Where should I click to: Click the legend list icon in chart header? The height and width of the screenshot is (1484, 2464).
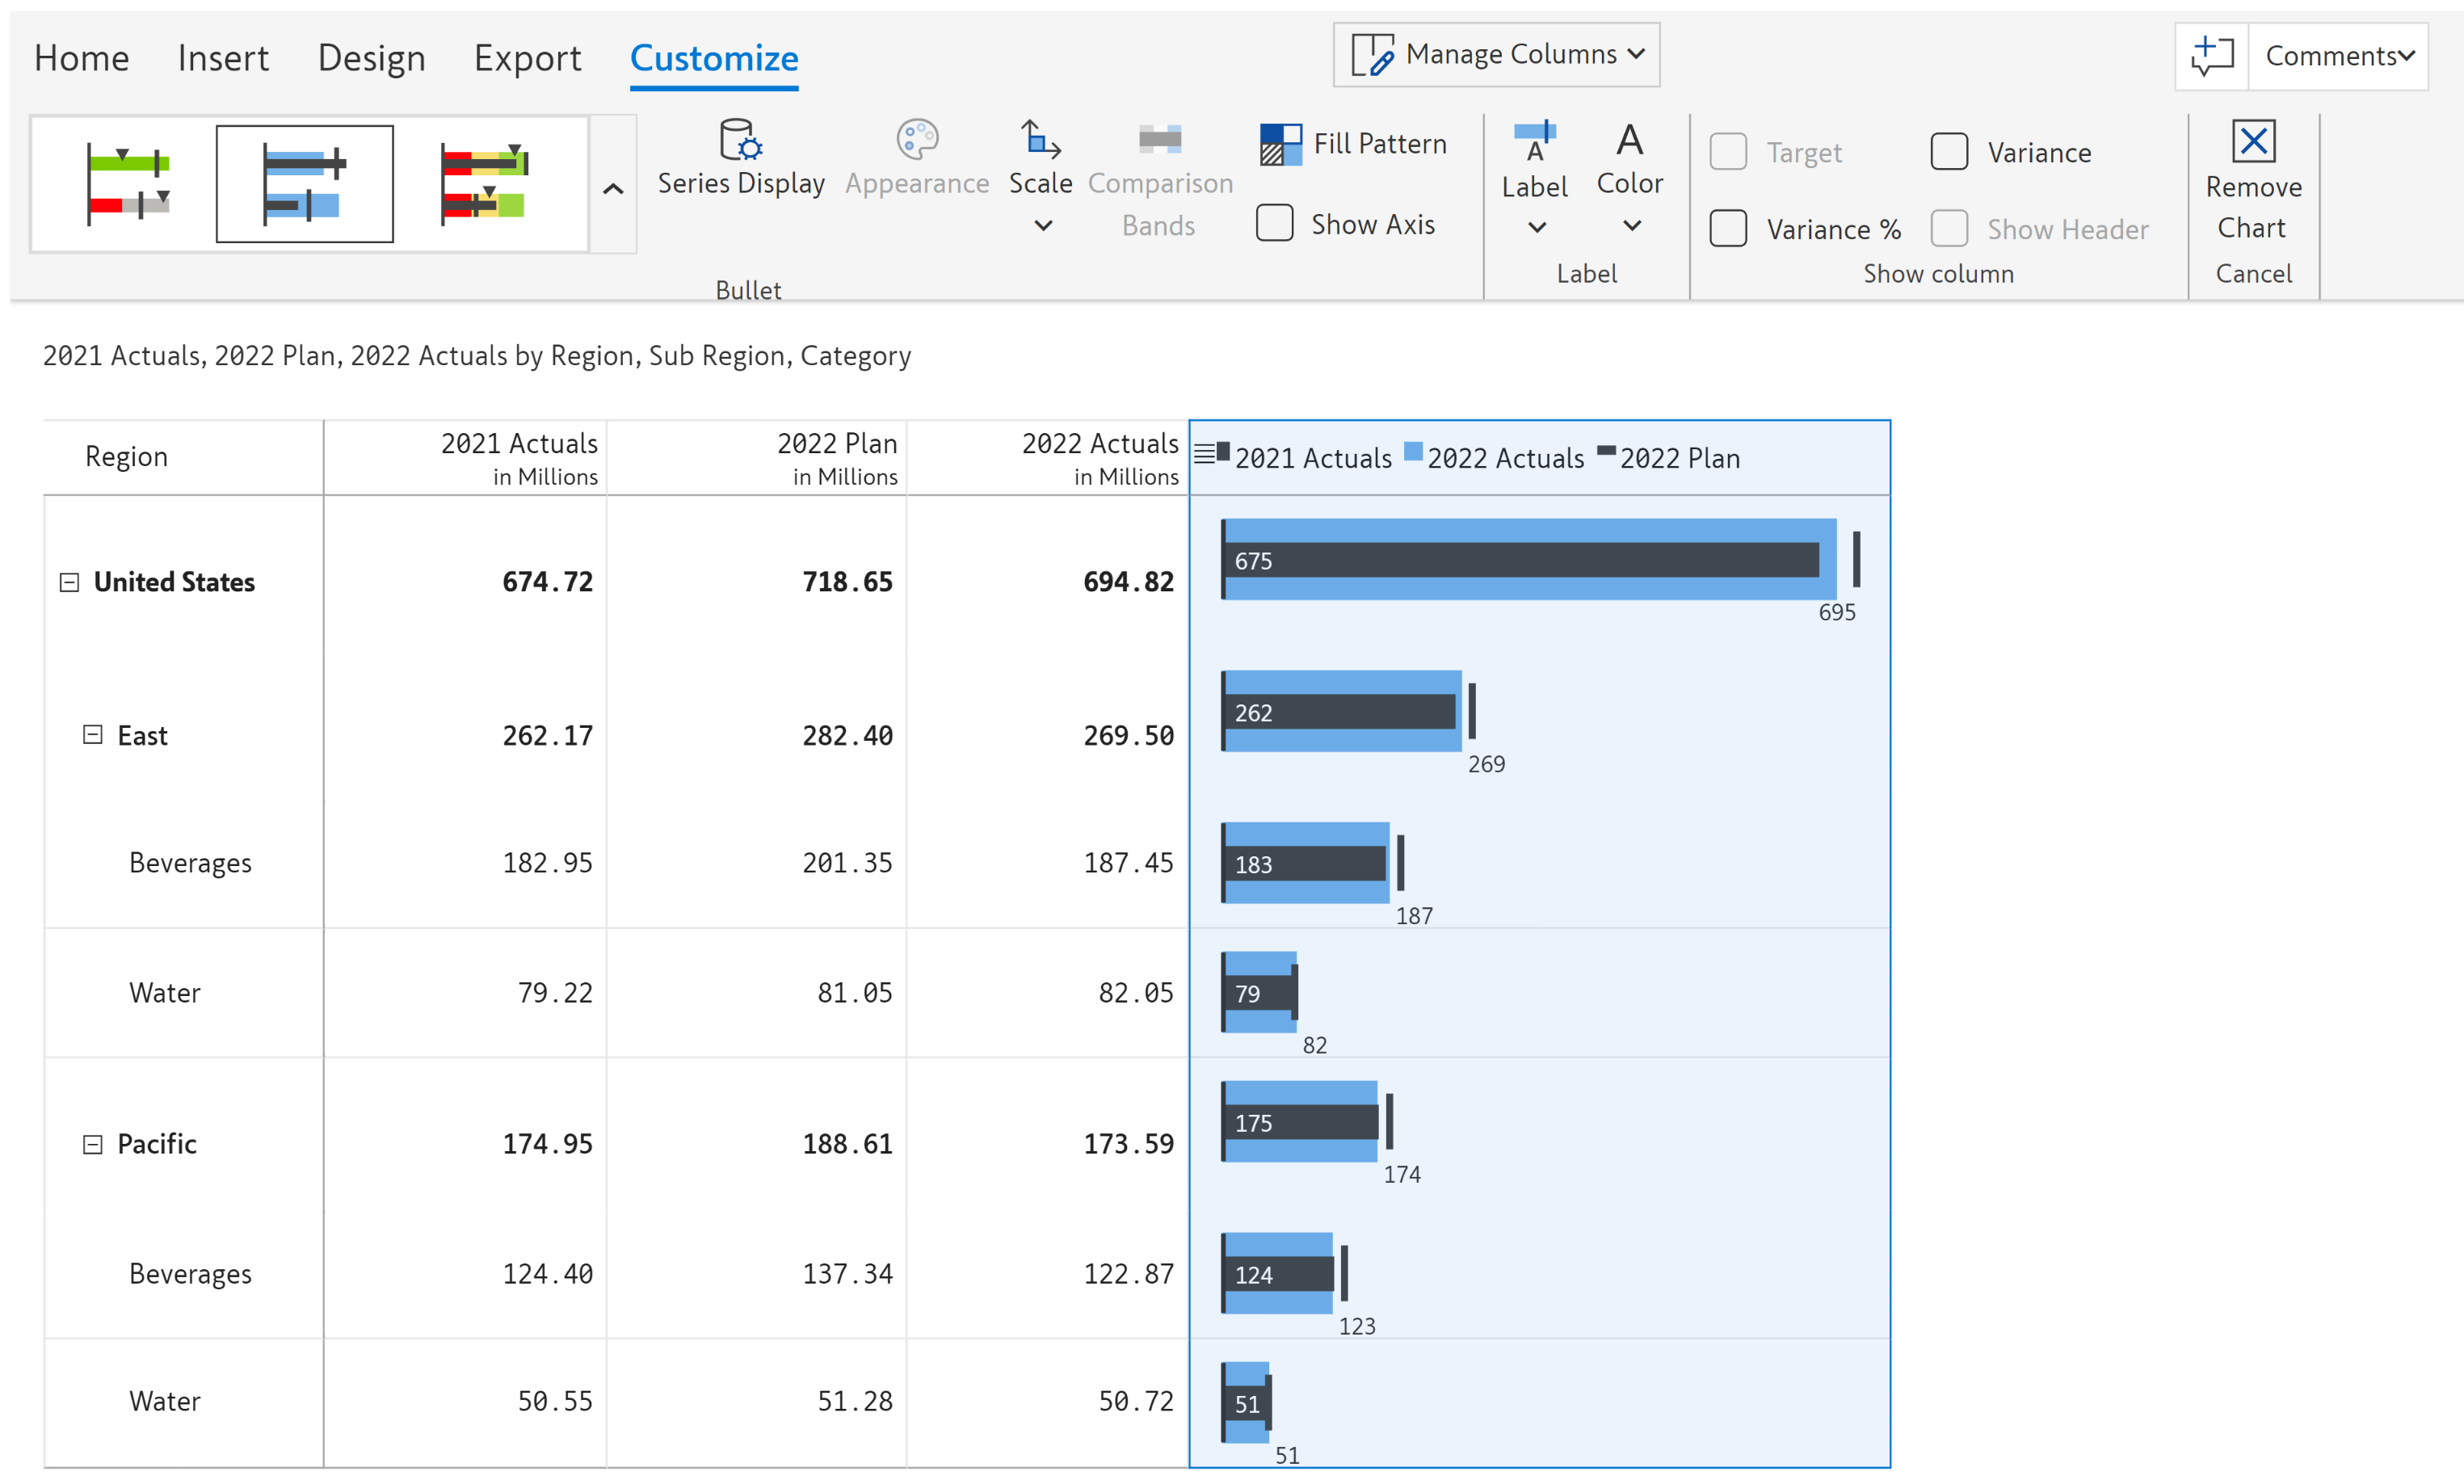1205,455
